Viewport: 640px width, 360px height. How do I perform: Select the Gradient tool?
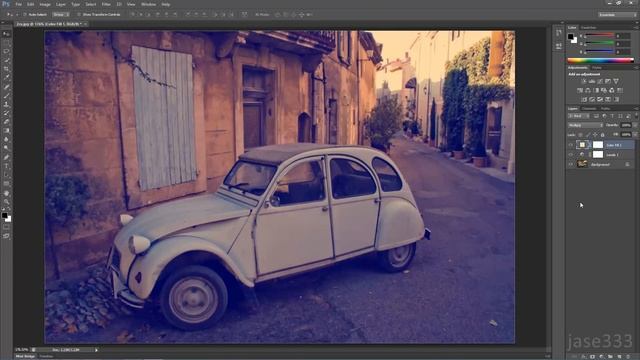[x=6, y=131]
